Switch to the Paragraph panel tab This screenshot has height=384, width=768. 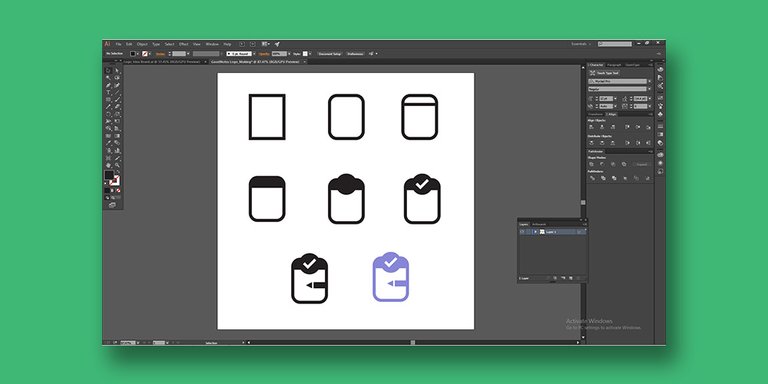(614, 65)
